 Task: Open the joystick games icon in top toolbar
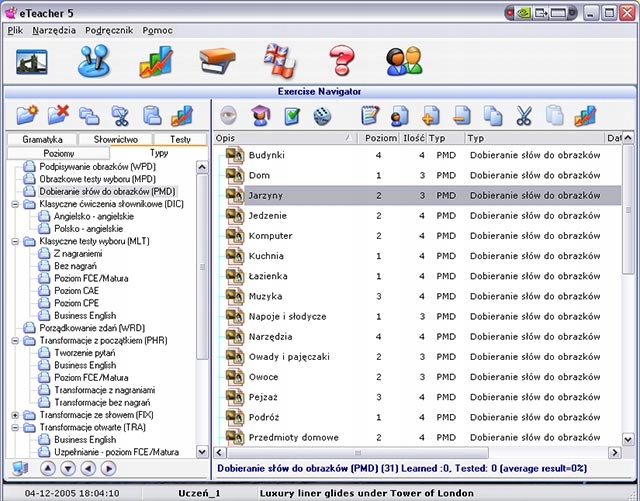pyautogui.click(x=95, y=61)
